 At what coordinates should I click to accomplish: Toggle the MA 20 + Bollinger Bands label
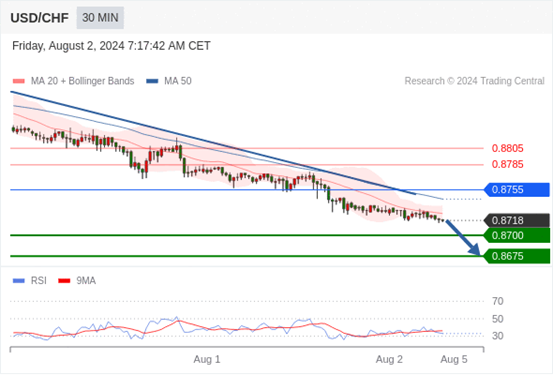click(x=83, y=81)
